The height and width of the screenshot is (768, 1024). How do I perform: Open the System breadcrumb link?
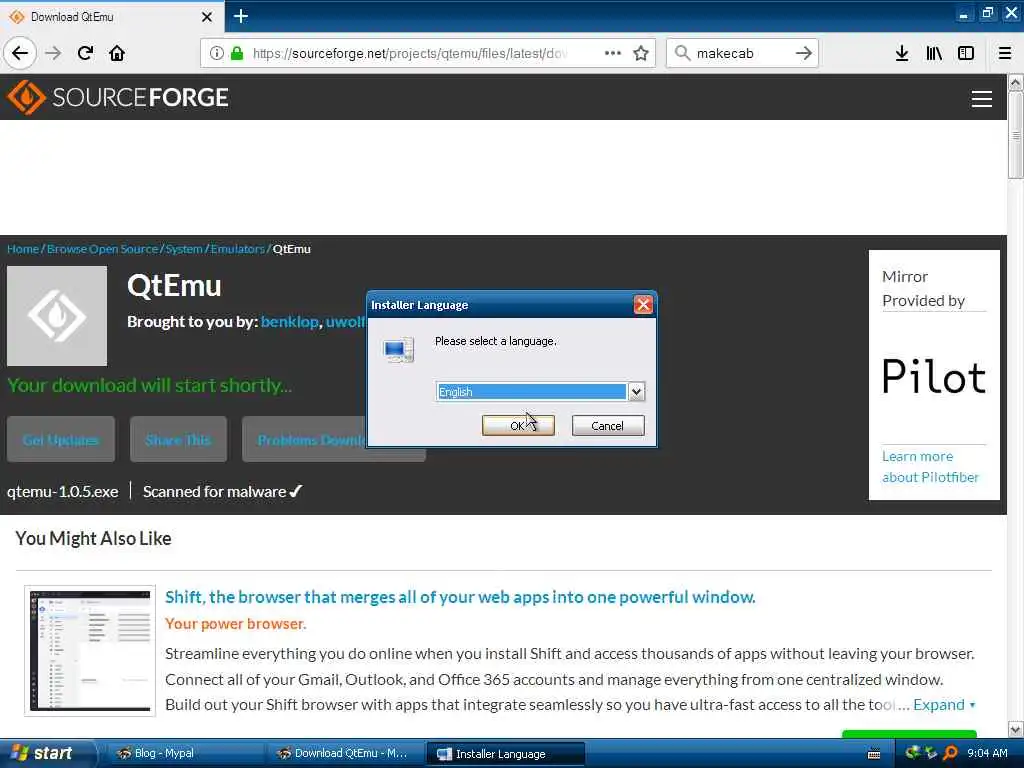184,249
